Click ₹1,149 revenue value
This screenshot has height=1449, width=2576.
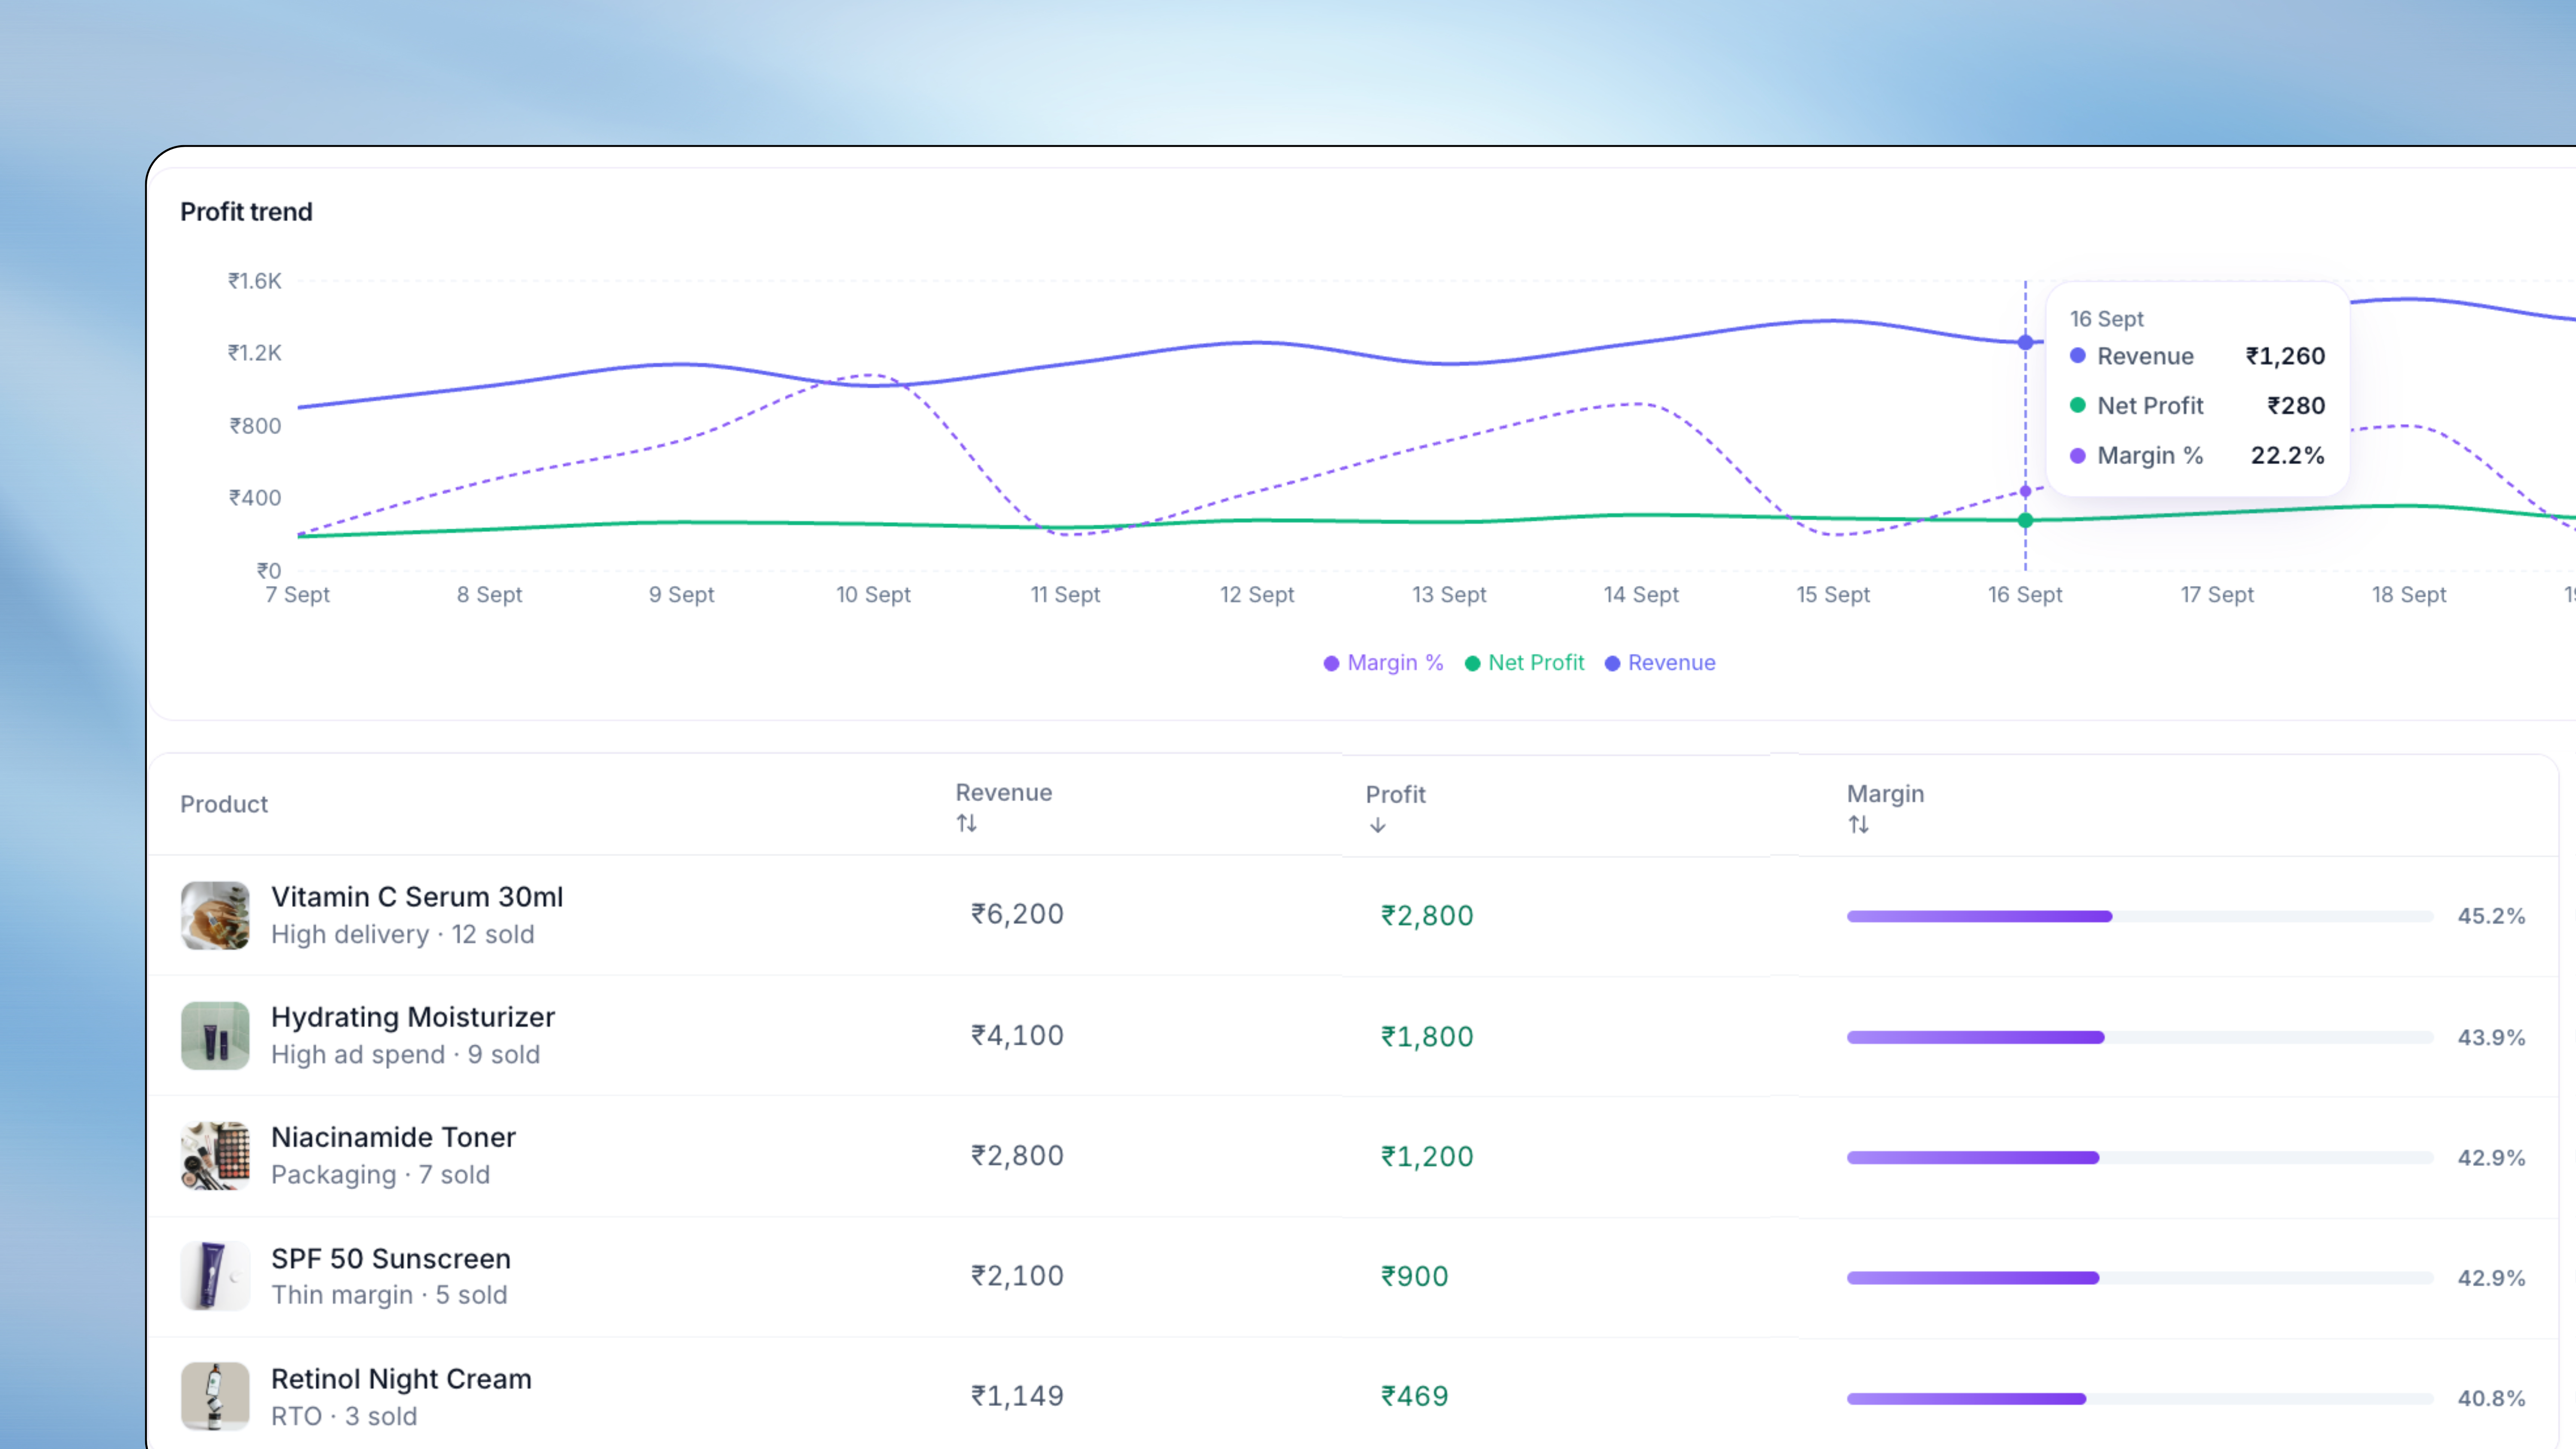point(1017,1396)
